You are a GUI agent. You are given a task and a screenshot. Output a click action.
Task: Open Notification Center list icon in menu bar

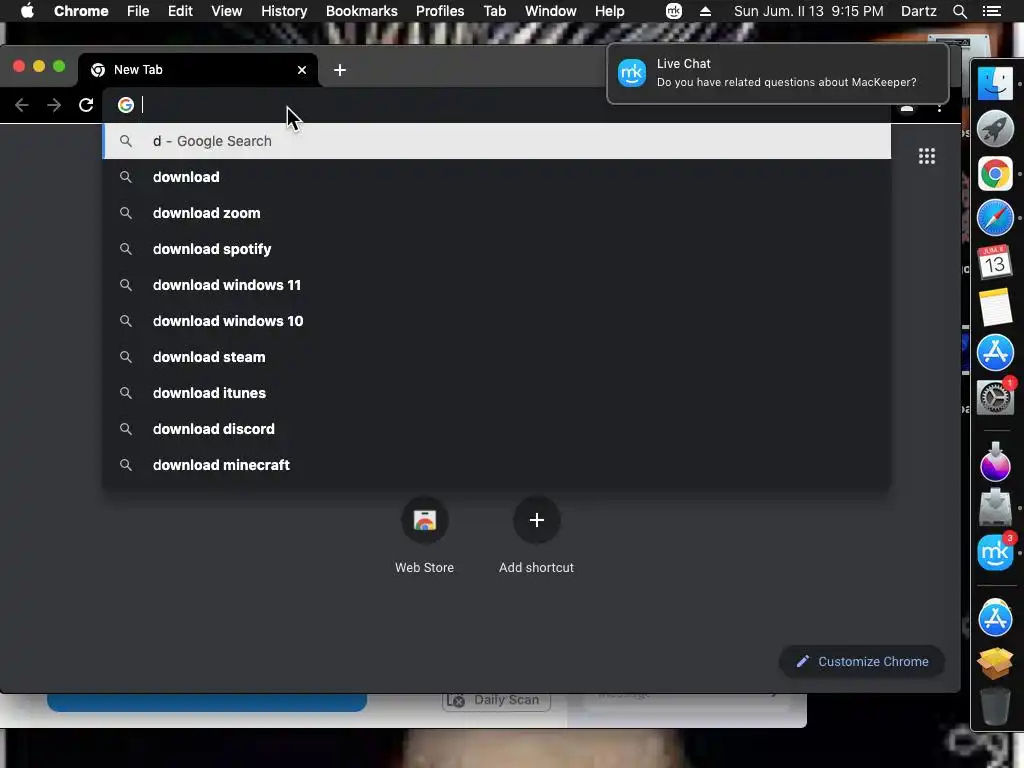point(991,11)
